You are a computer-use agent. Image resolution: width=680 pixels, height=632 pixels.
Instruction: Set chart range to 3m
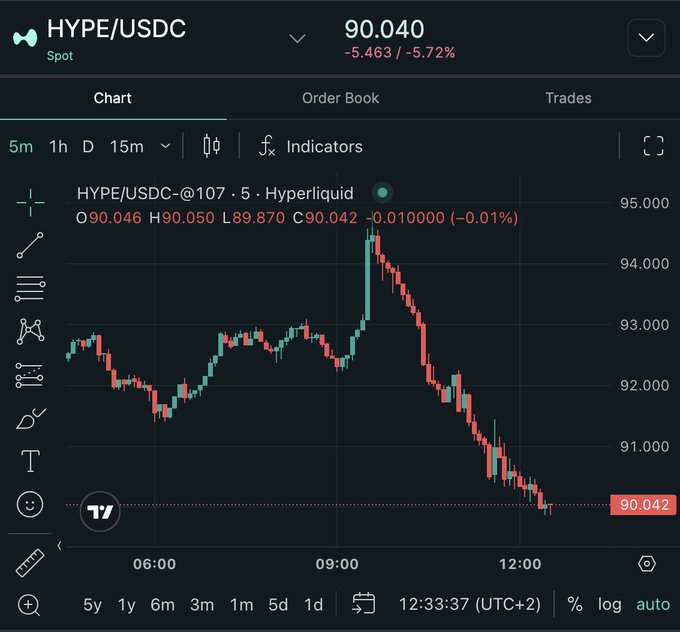pyautogui.click(x=202, y=604)
